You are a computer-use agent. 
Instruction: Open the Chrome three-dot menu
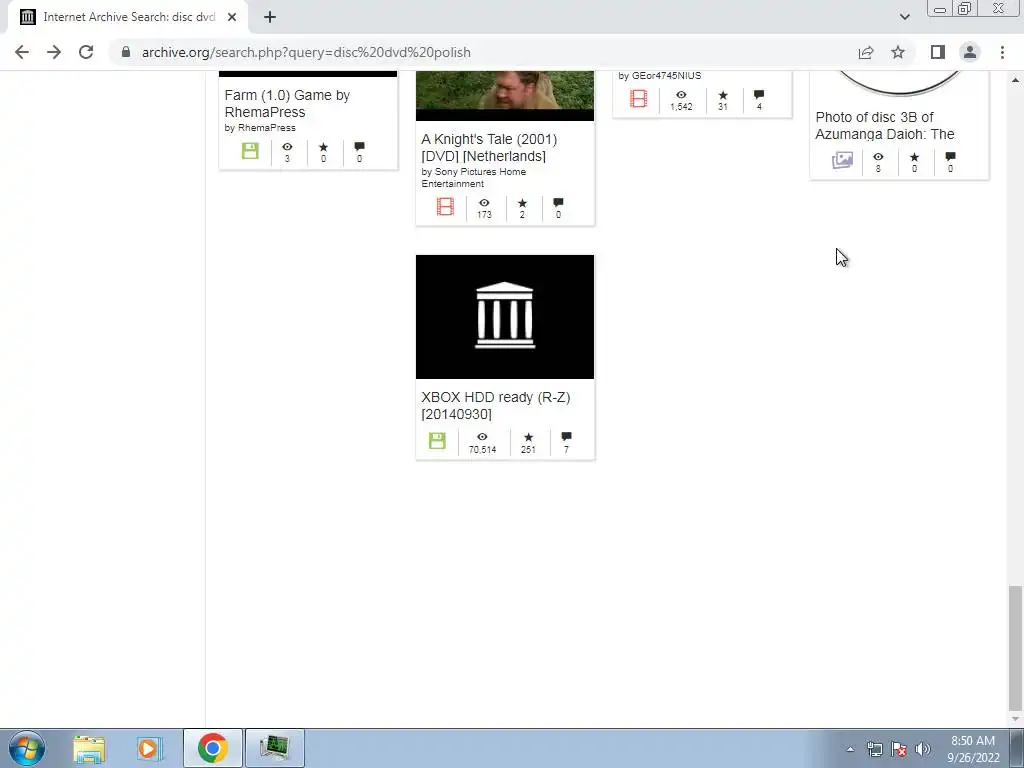(x=1002, y=52)
